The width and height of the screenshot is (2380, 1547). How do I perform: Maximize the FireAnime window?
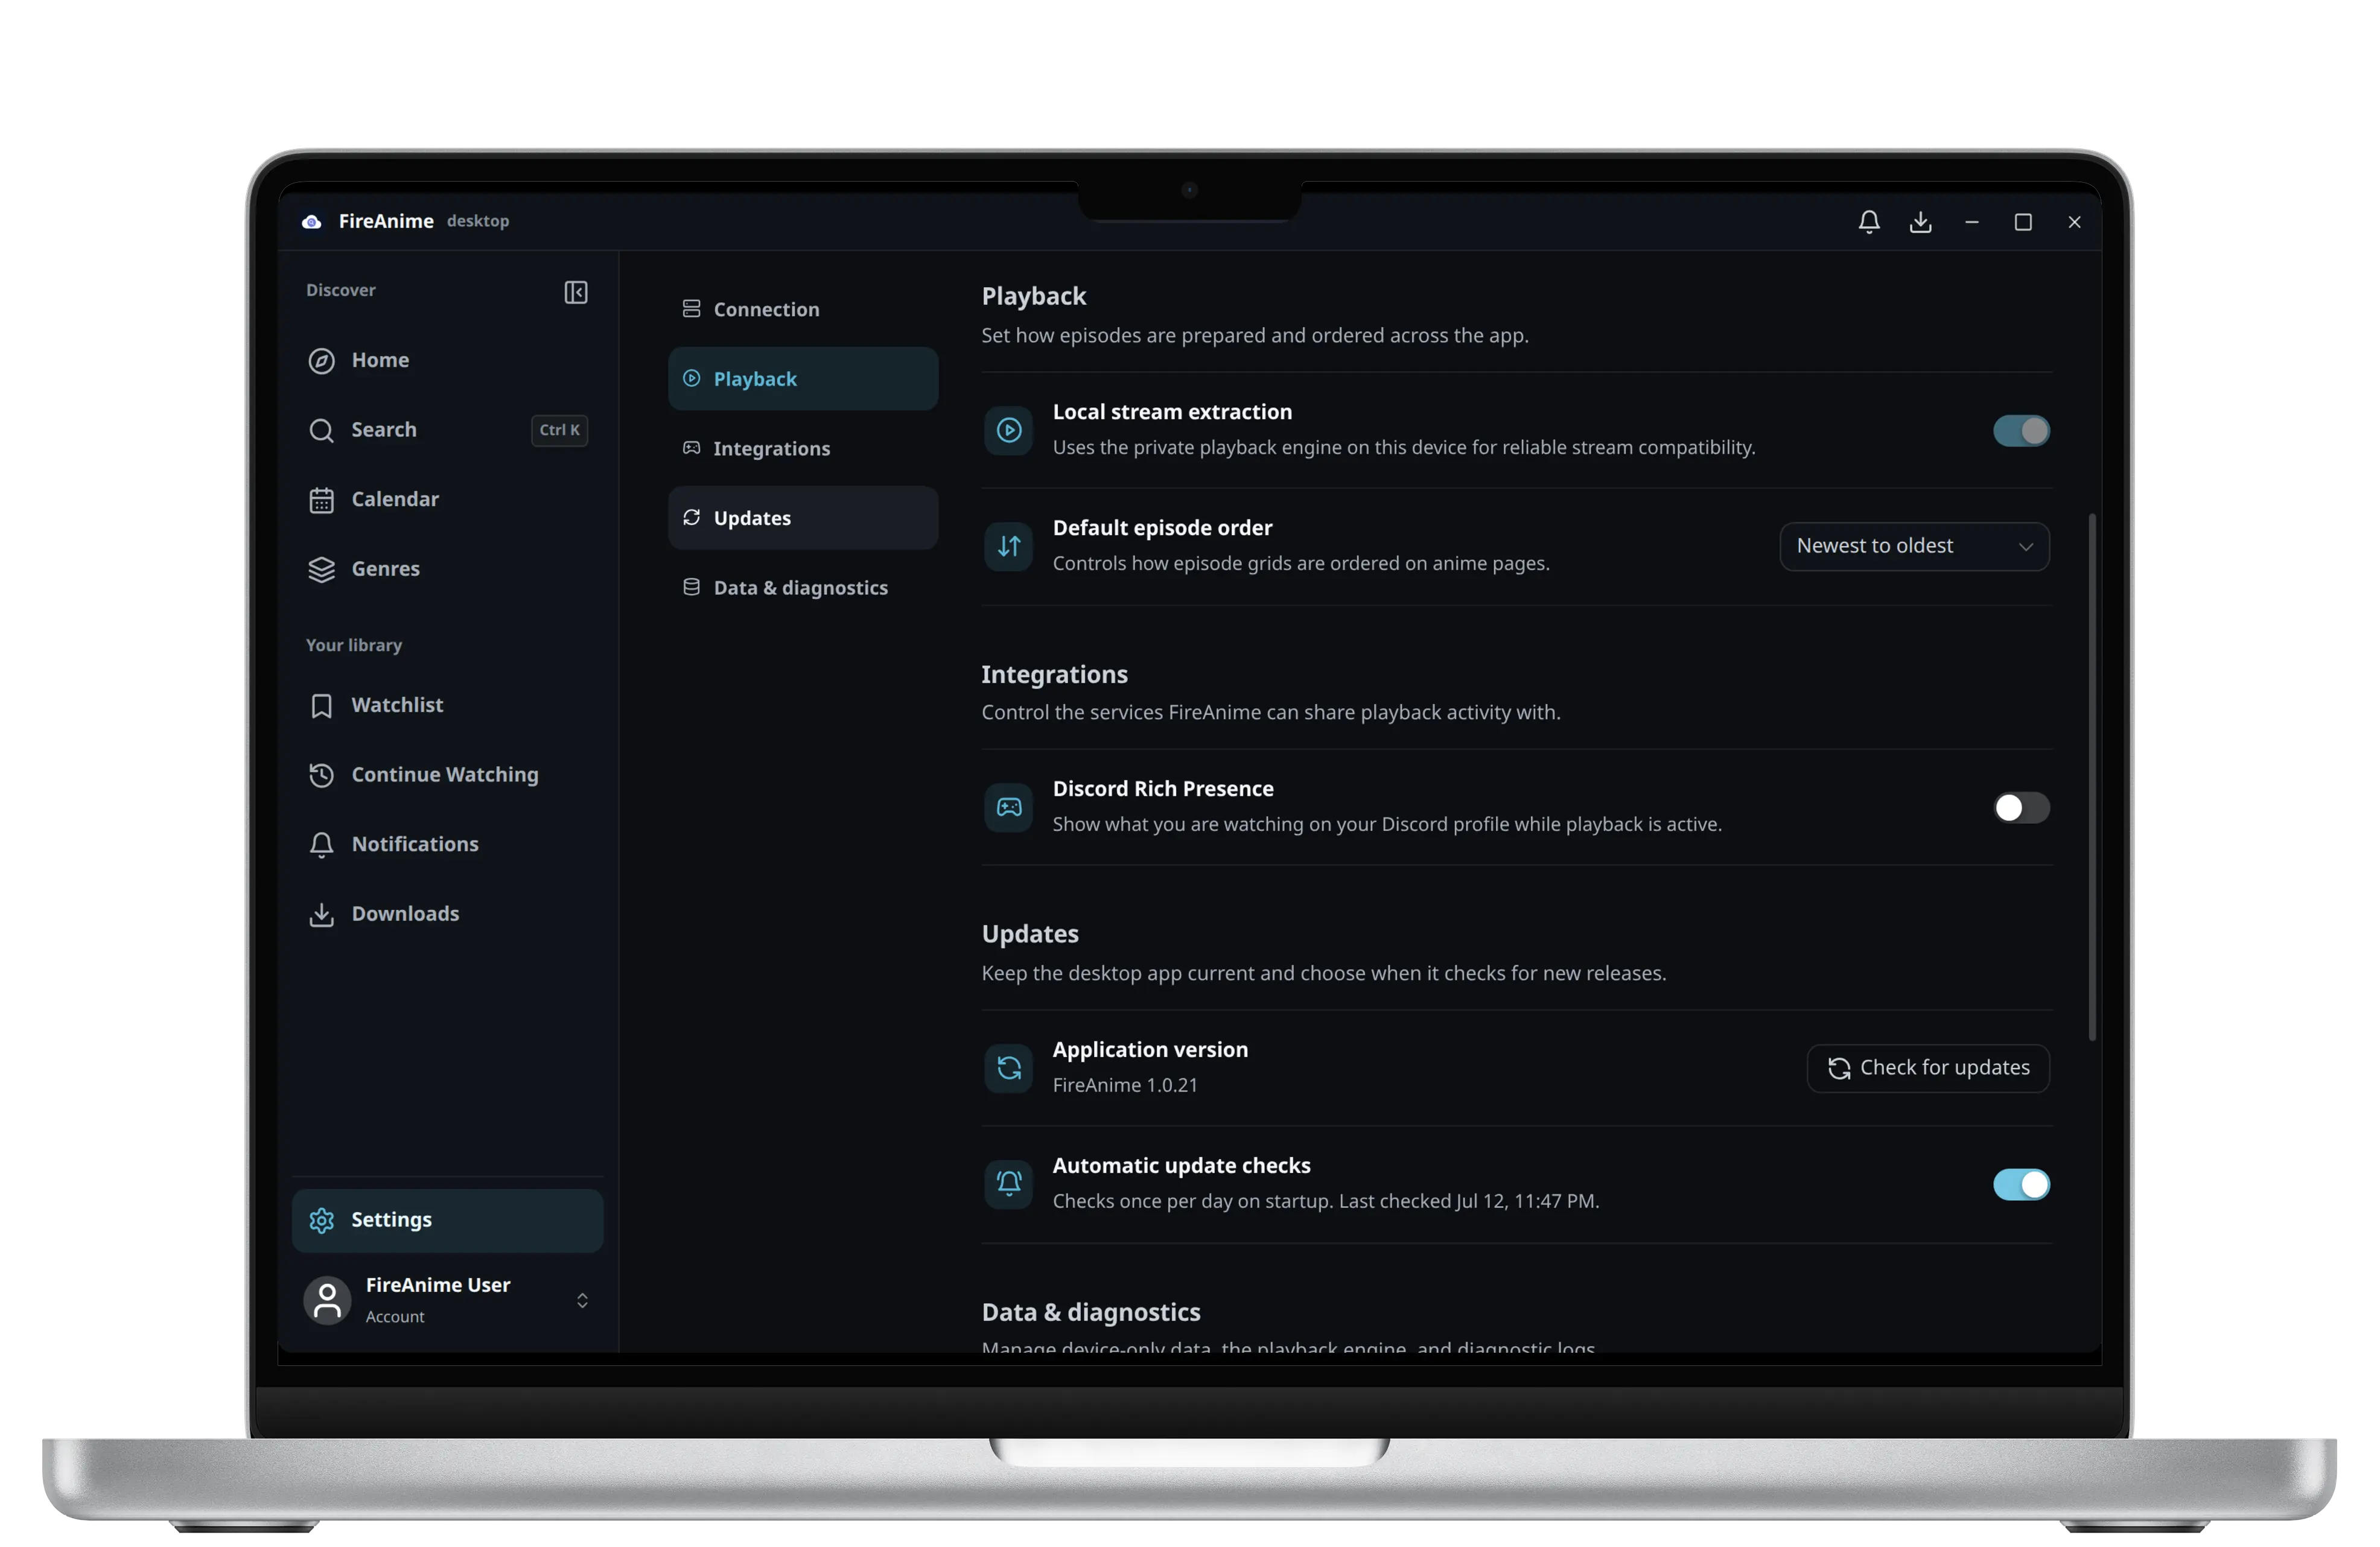(2022, 222)
